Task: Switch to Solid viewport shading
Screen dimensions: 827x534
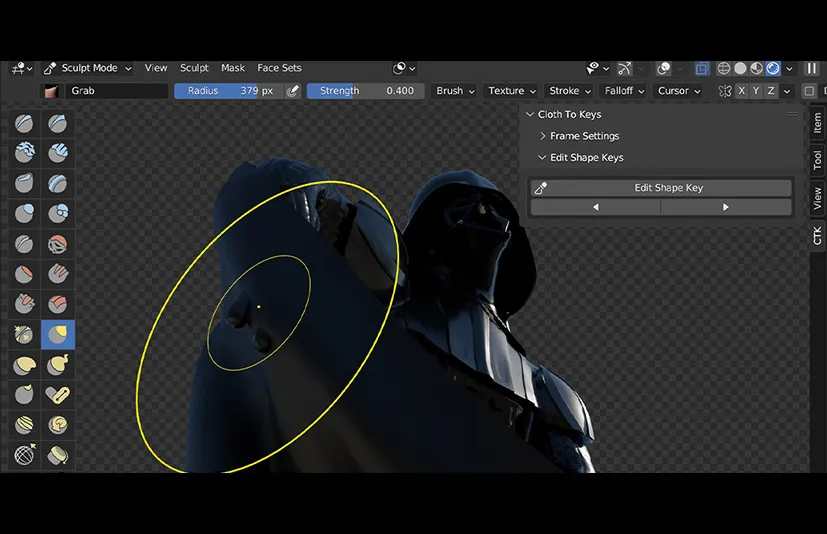Action: click(x=741, y=68)
